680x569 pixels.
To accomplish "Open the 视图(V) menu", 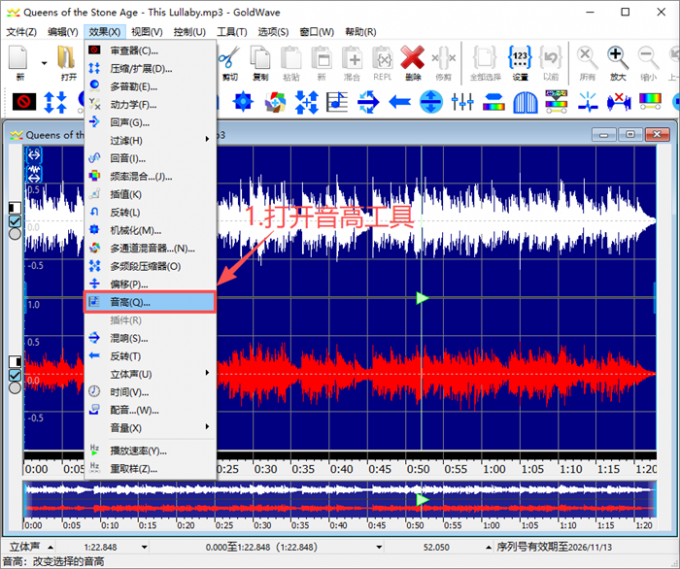I will (x=147, y=32).
